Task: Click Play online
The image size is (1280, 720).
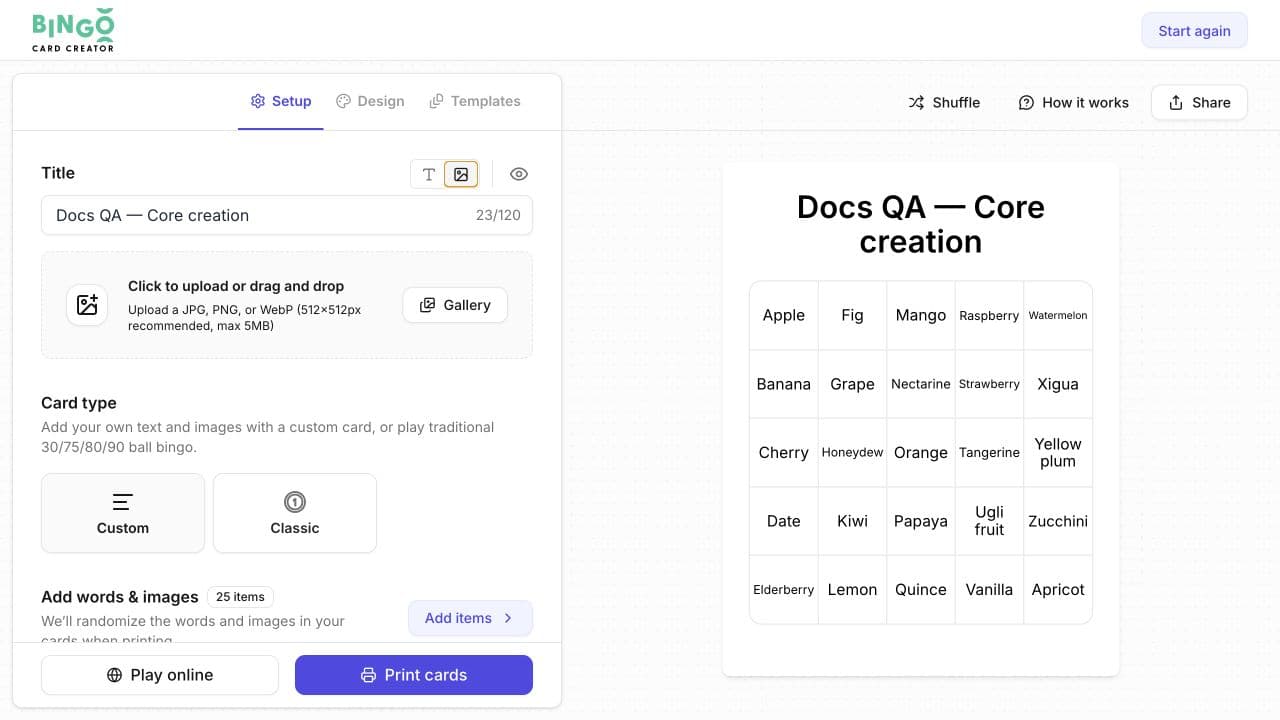Action: click(x=160, y=675)
